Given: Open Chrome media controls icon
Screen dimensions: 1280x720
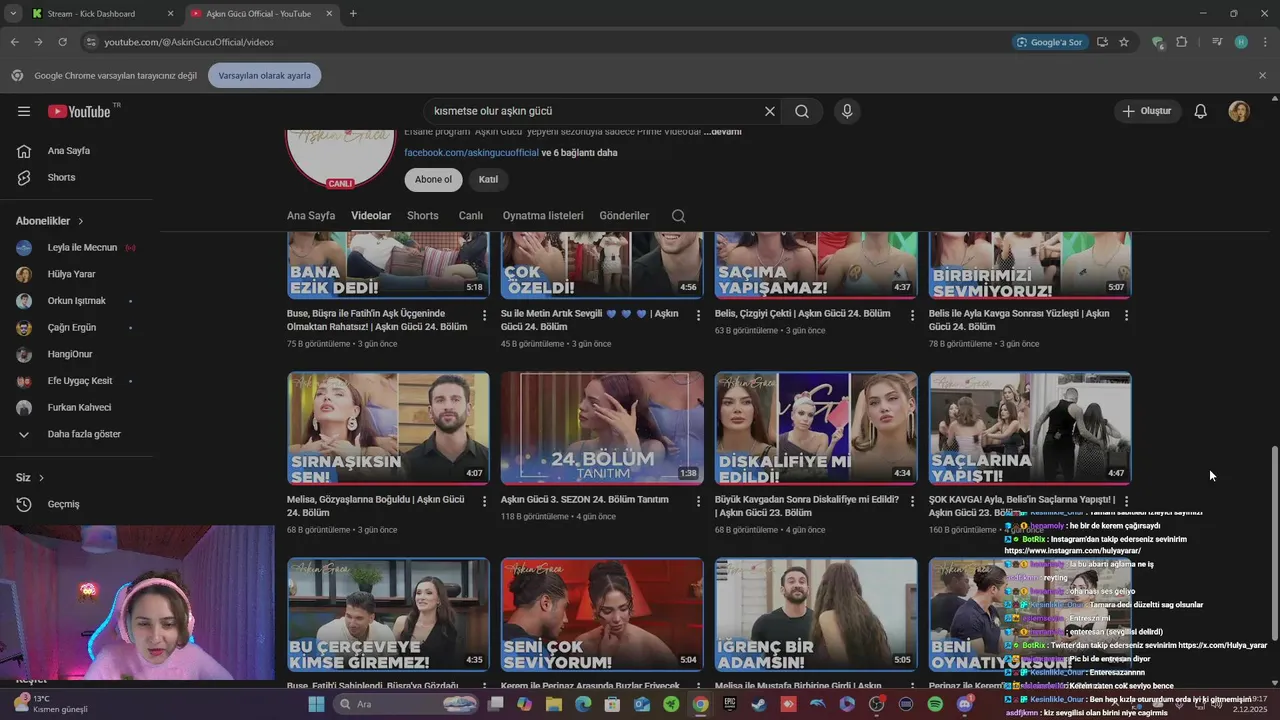Looking at the screenshot, I should pos(1217,42).
